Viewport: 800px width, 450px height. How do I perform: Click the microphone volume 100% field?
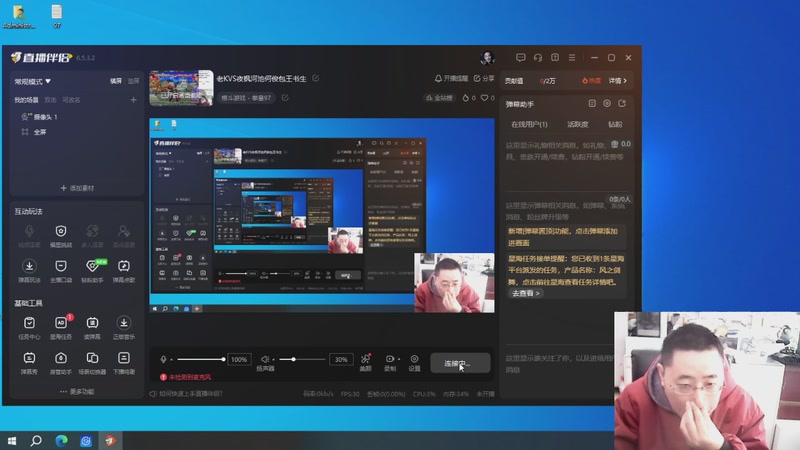click(x=239, y=360)
